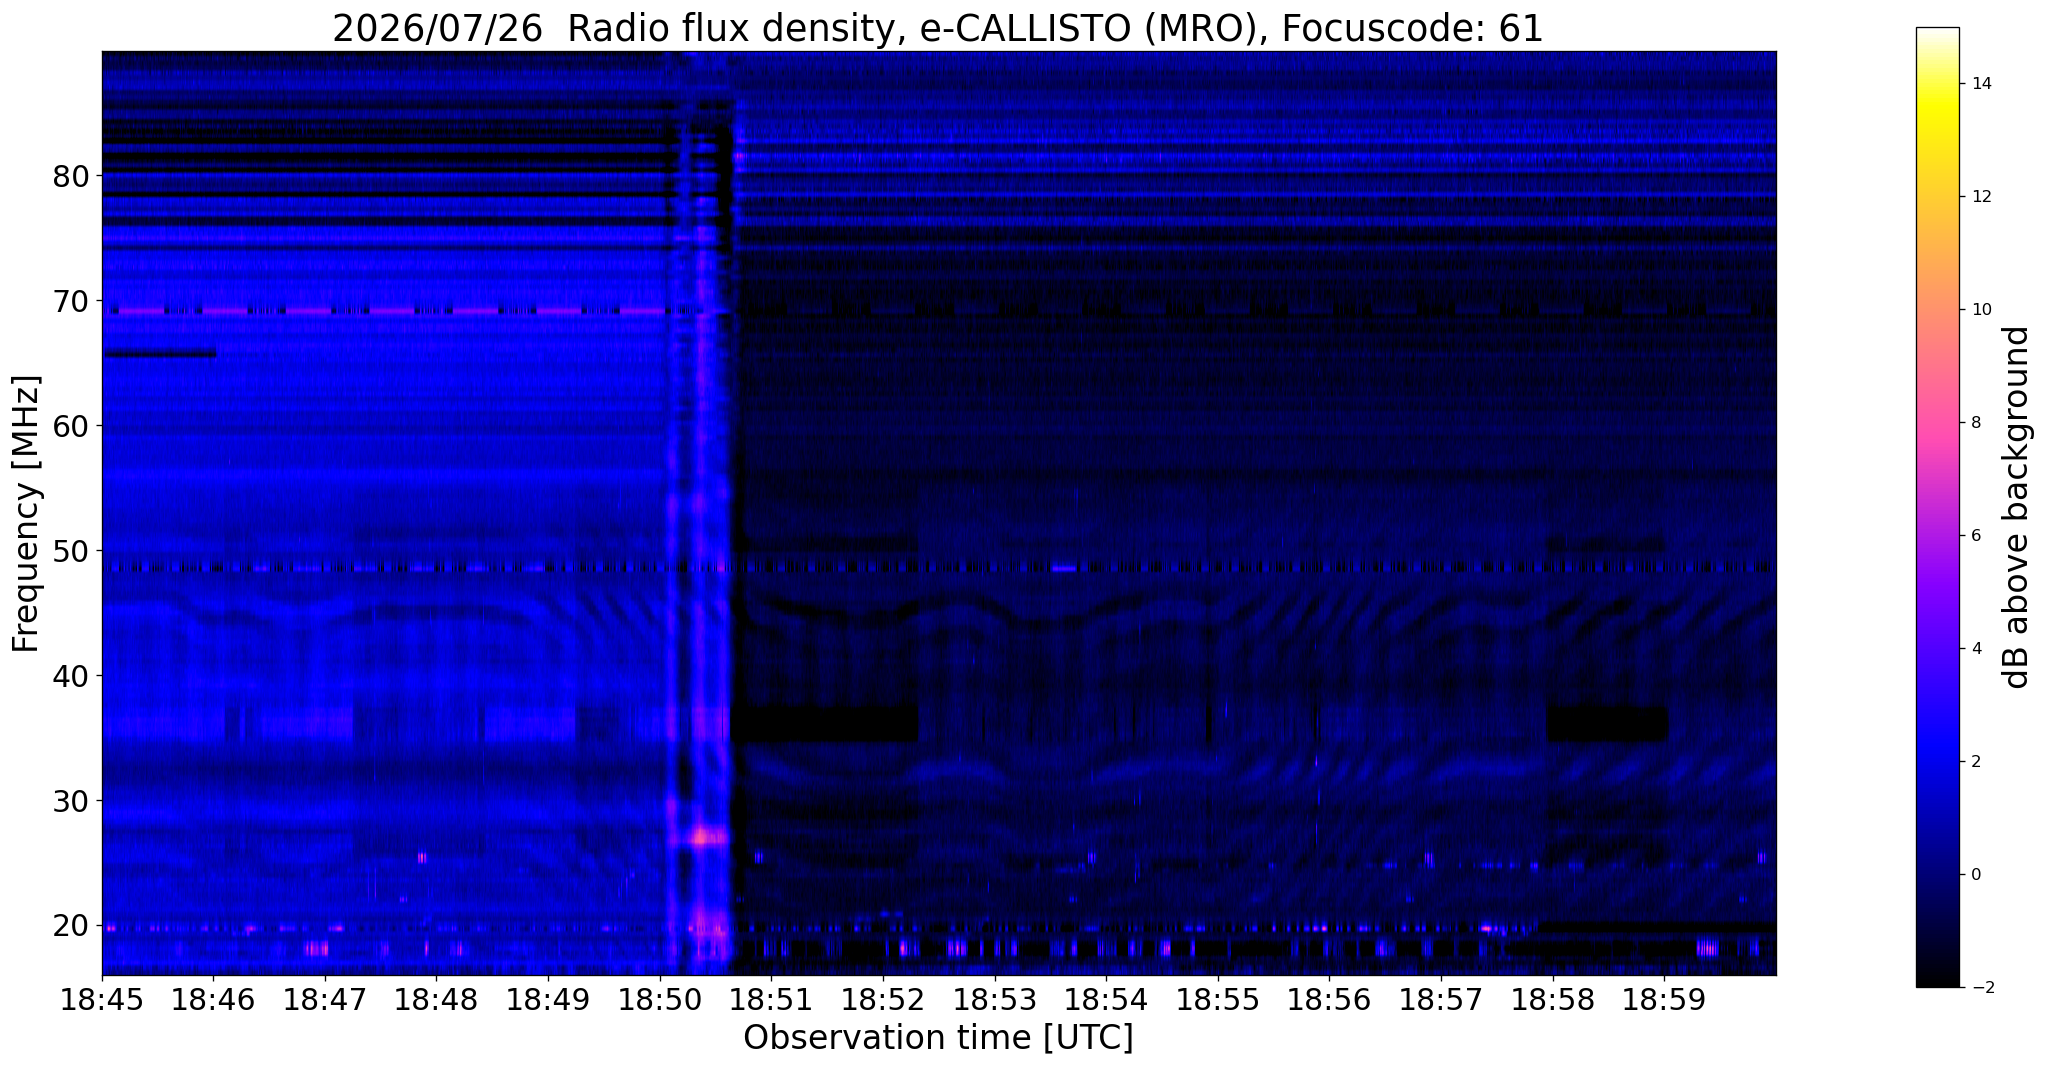
Task: Click the 18:49 time tick label
Action: (548, 1000)
